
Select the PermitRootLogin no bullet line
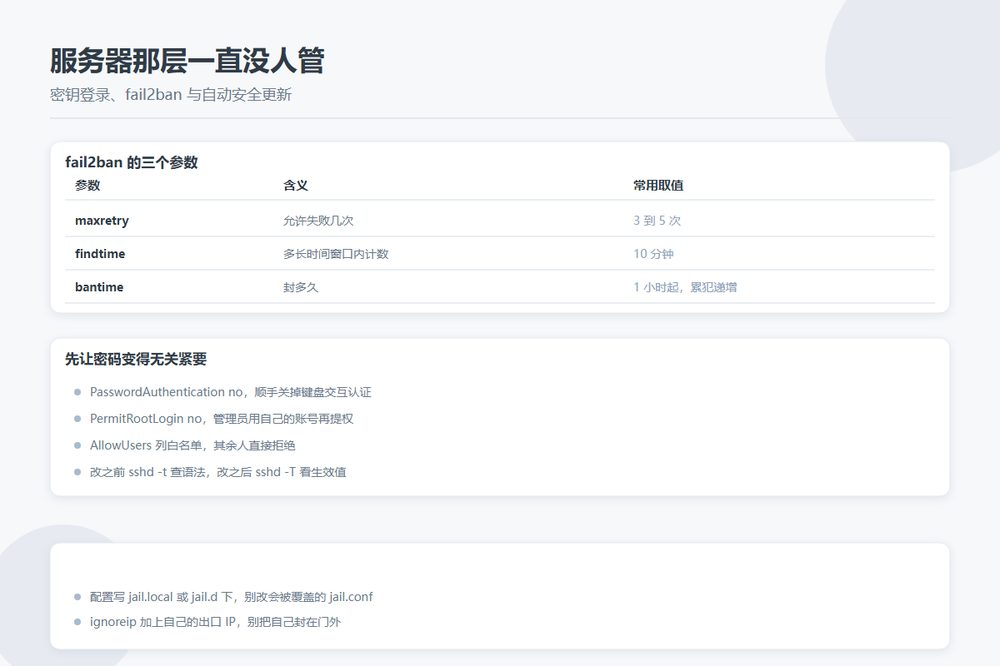pyautogui.click(x=221, y=418)
